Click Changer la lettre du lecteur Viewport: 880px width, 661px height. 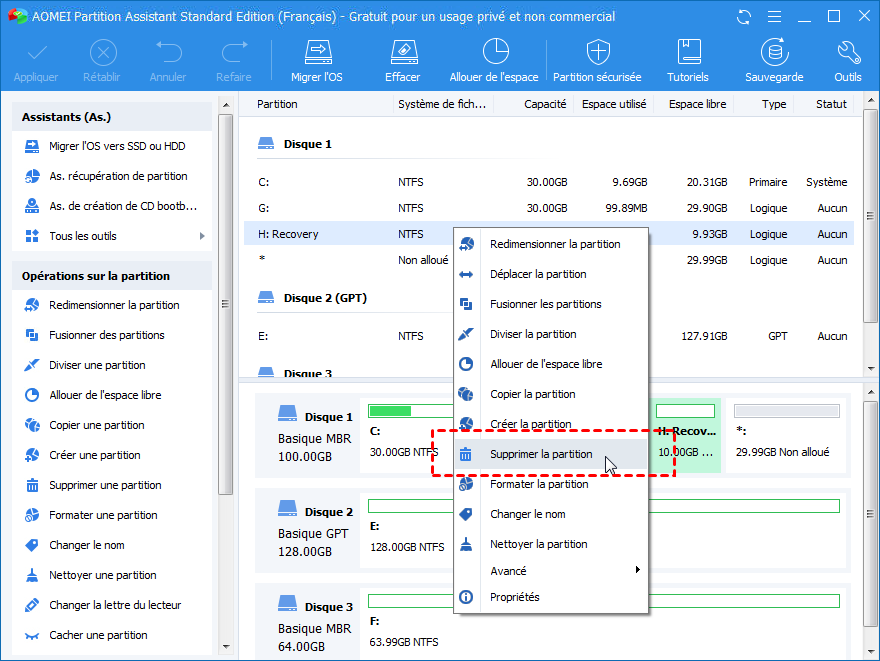(x=115, y=605)
